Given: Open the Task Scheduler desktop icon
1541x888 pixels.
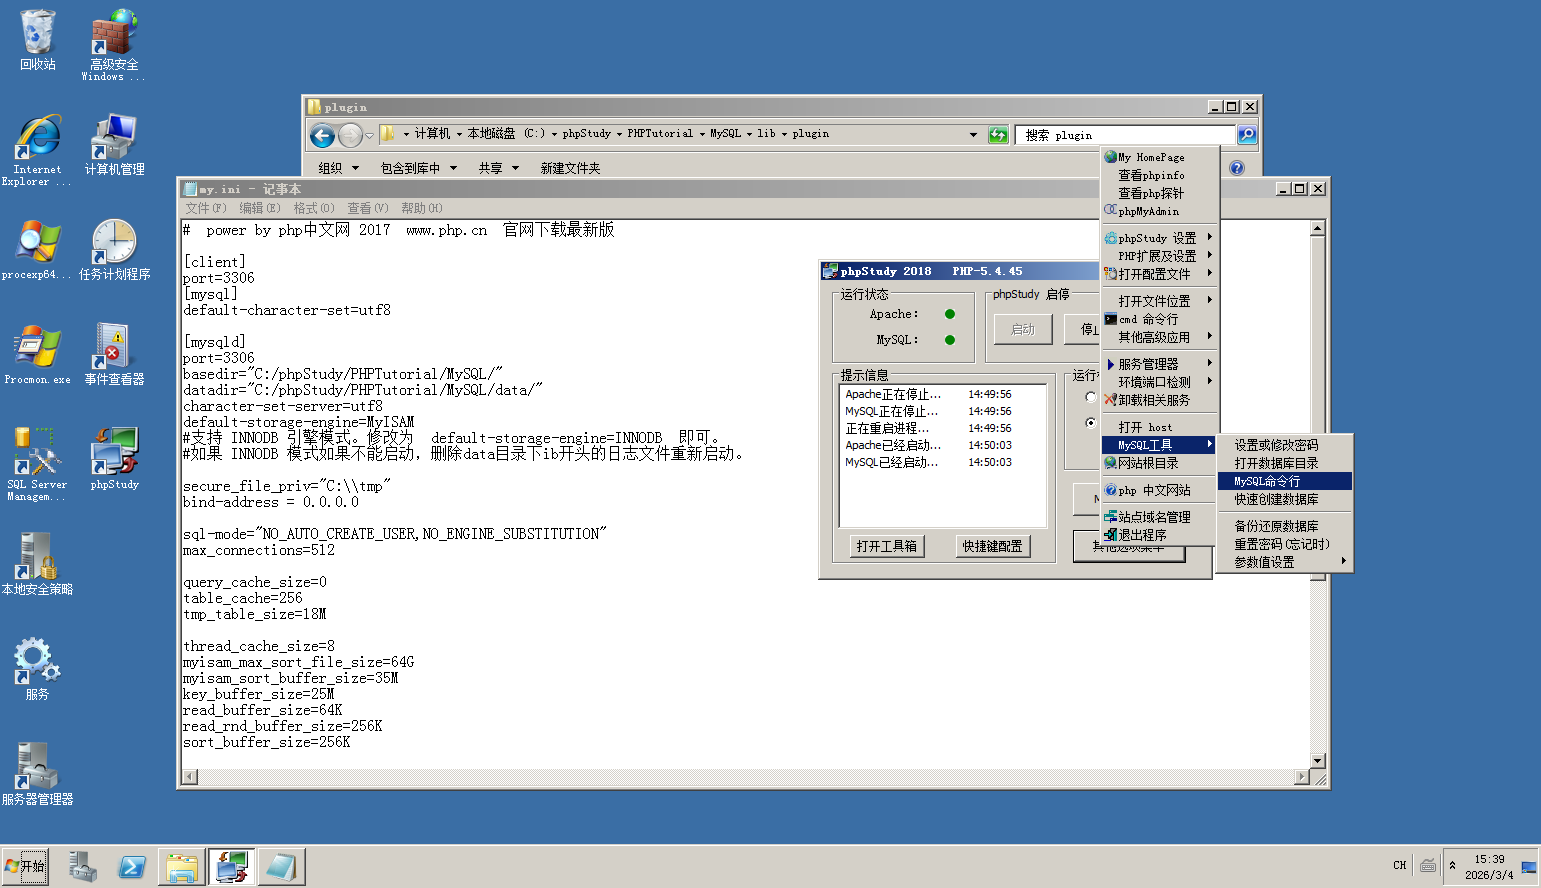Looking at the screenshot, I should (114, 250).
